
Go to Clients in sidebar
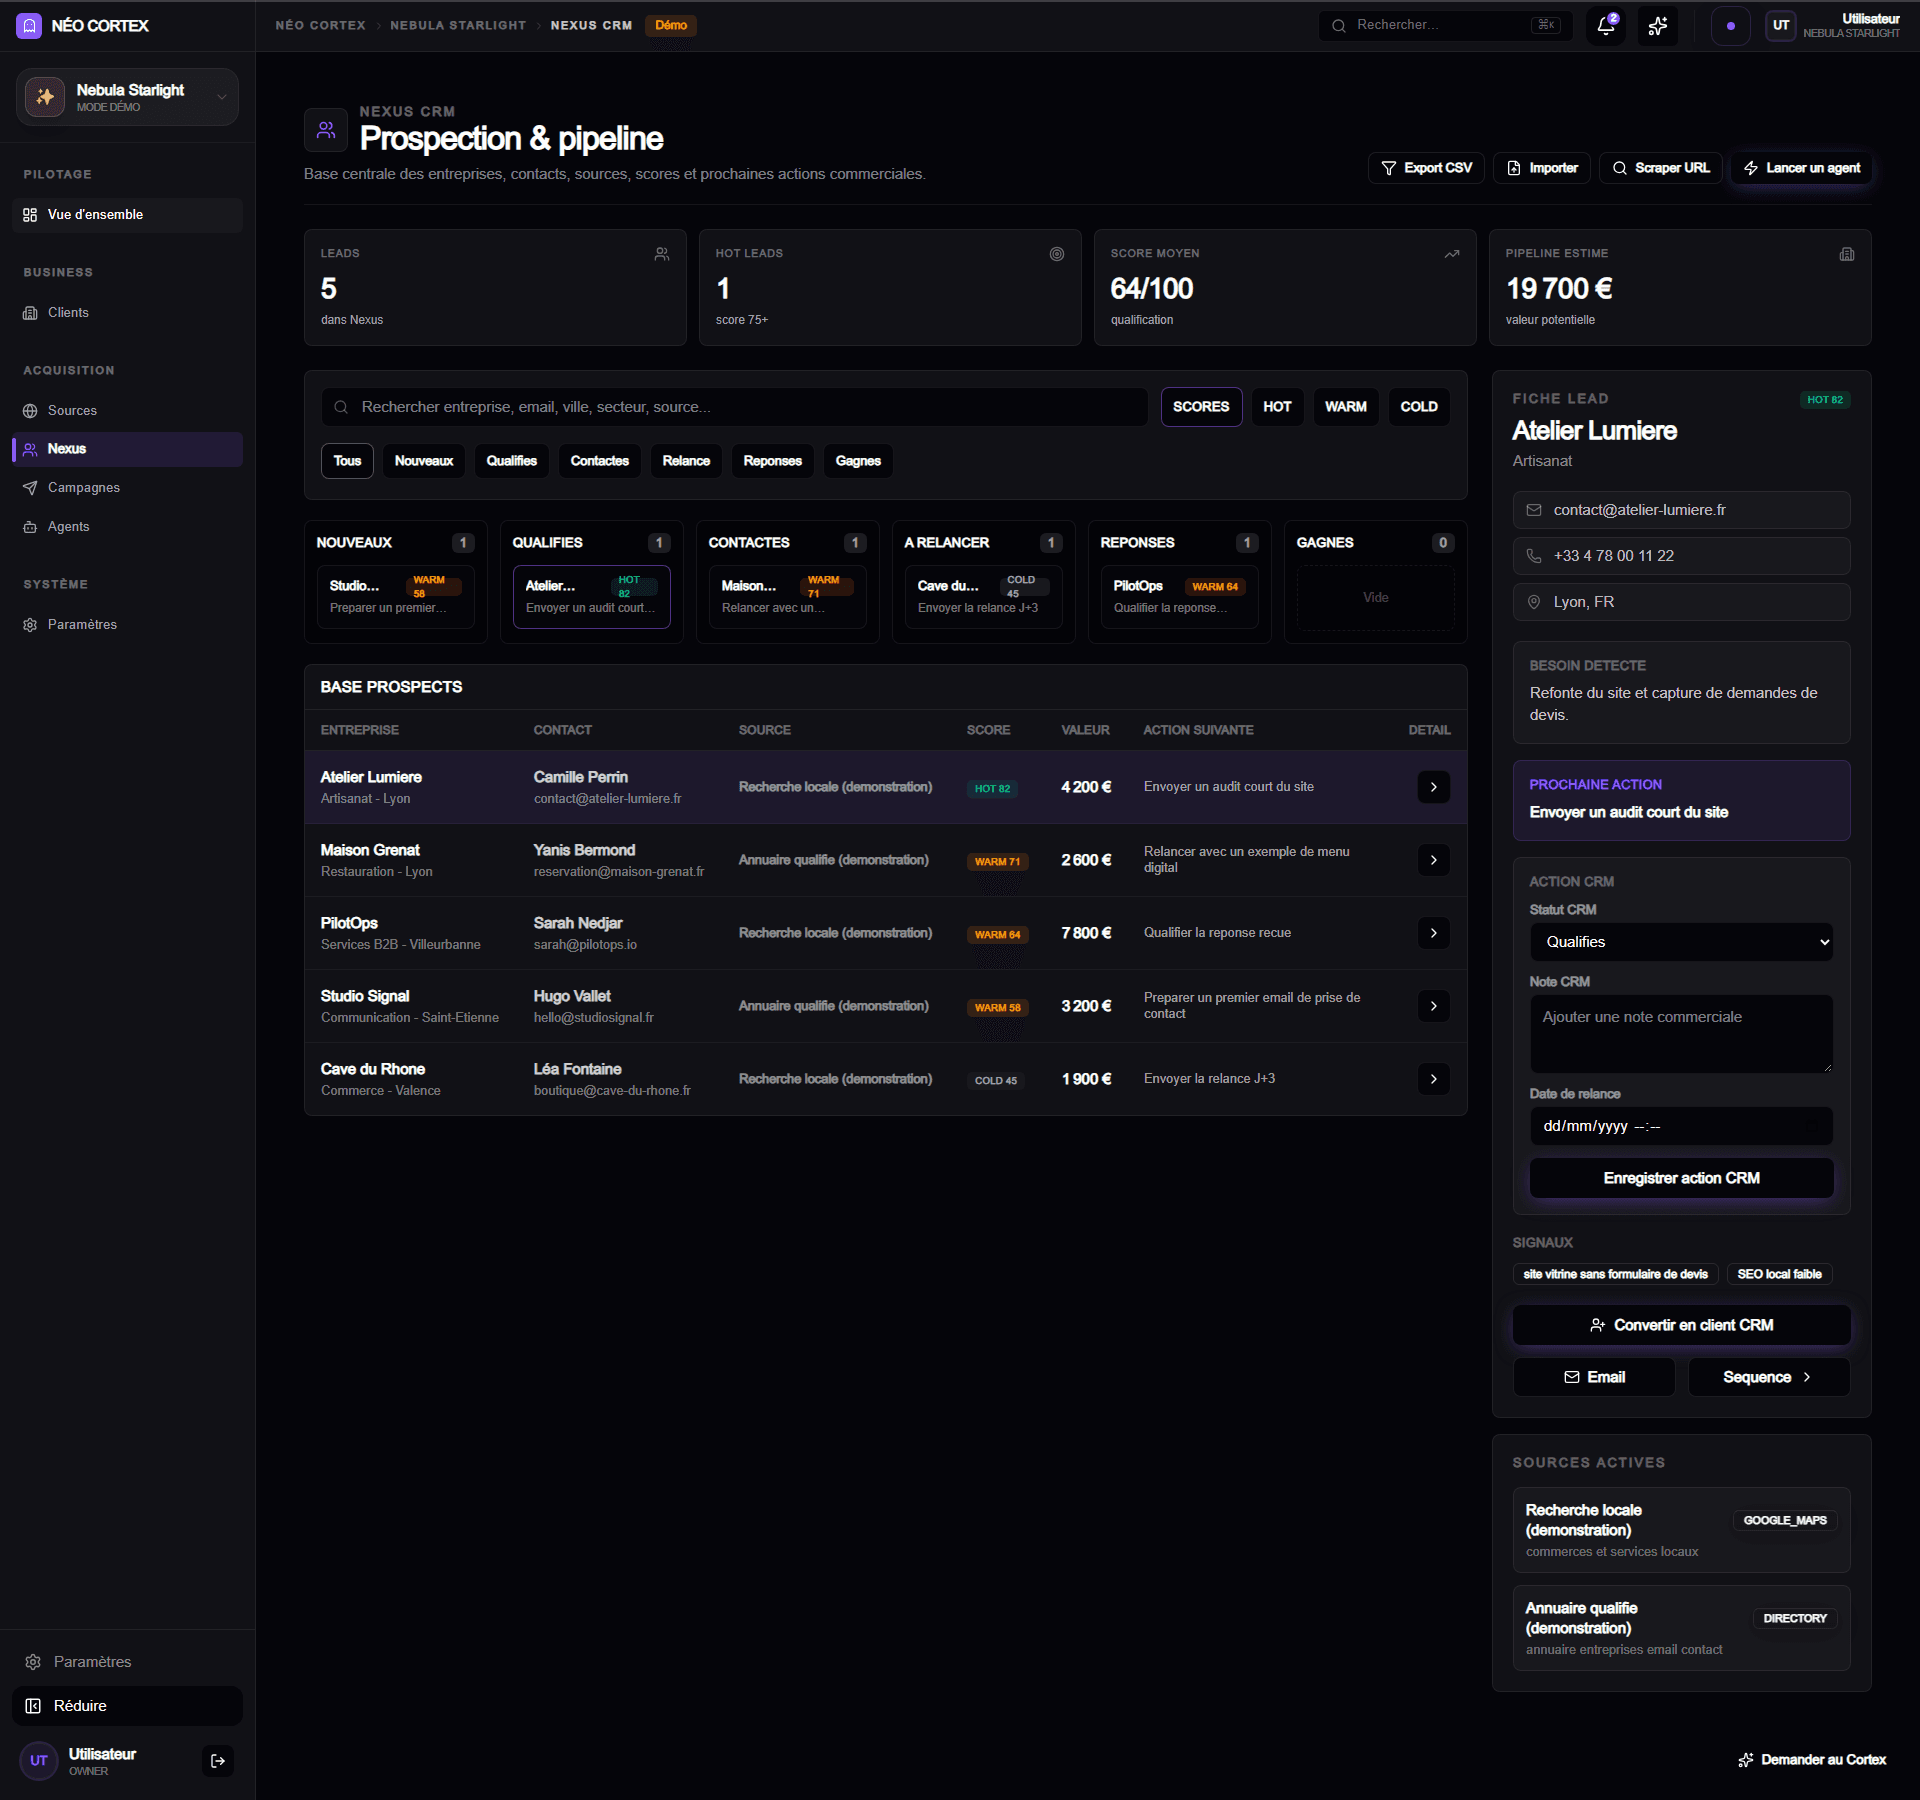tap(127, 313)
